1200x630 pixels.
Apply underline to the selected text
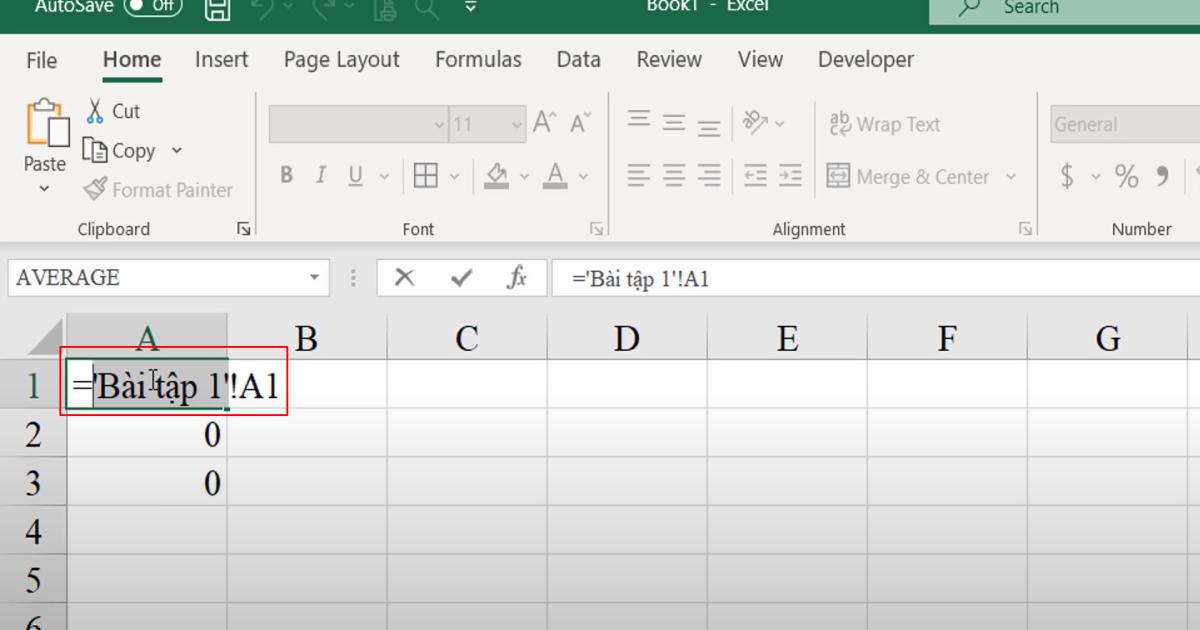coord(354,174)
